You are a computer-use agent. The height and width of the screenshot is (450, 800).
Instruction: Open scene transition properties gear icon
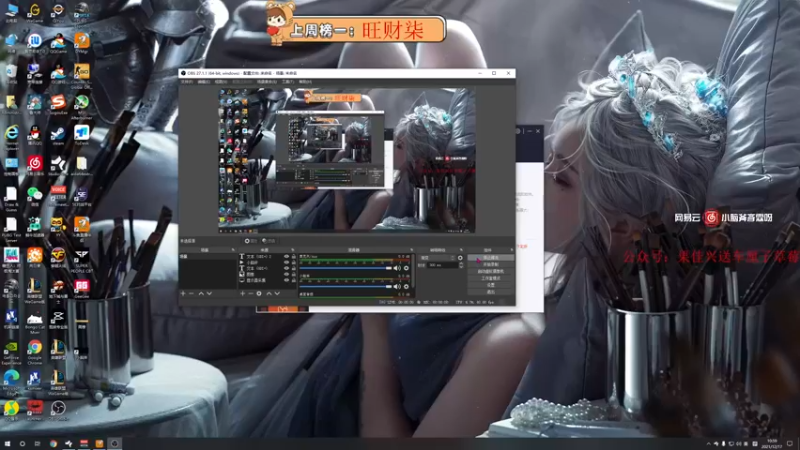tap(460, 258)
